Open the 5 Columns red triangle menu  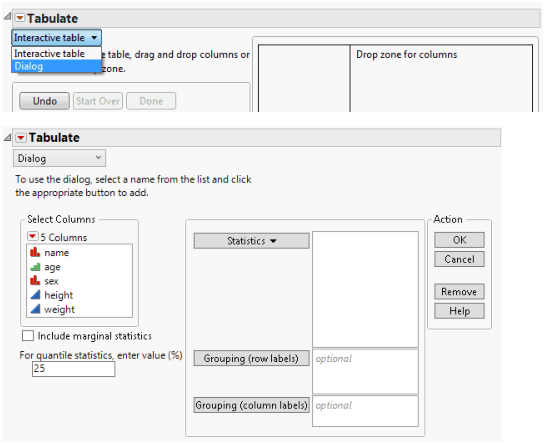(x=32, y=237)
